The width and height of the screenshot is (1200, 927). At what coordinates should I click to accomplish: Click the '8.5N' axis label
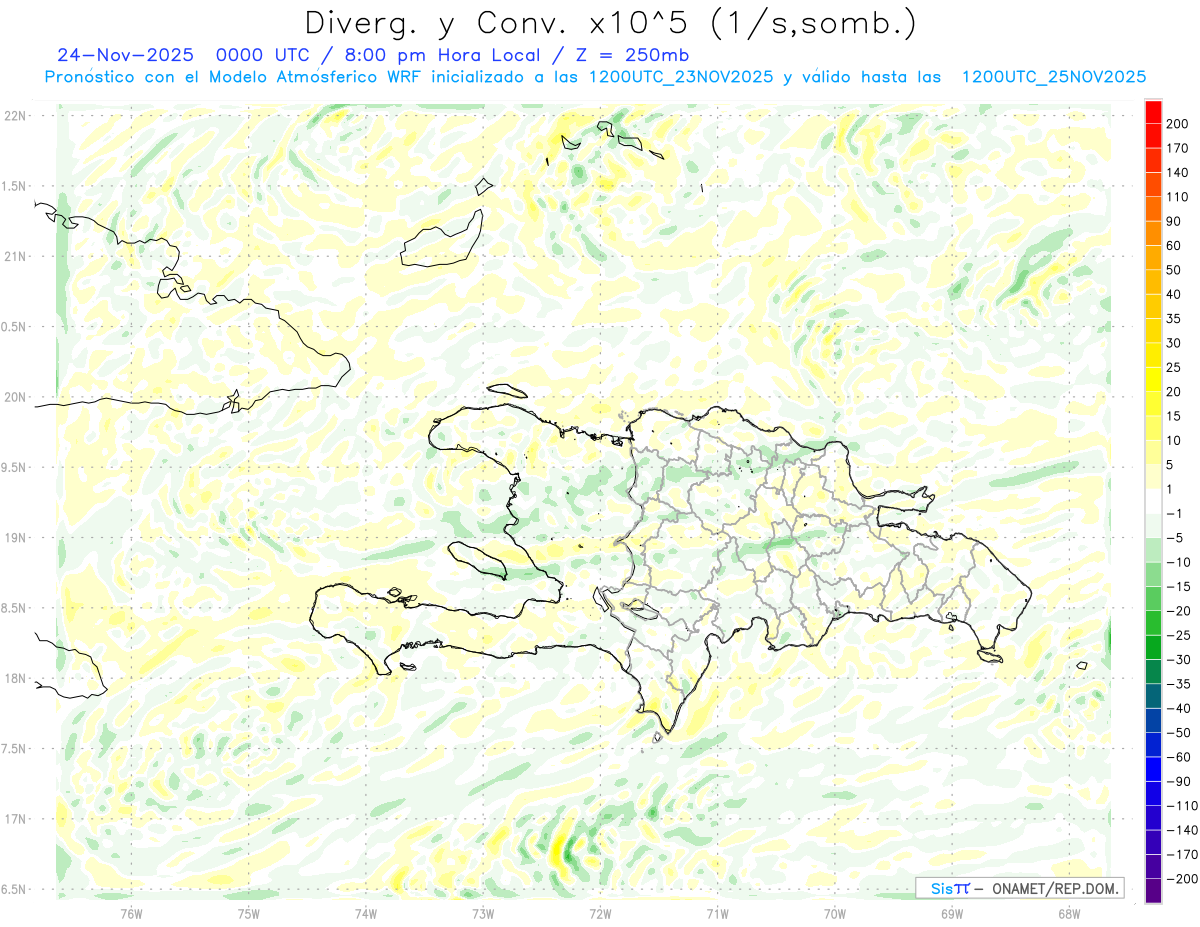[14, 608]
